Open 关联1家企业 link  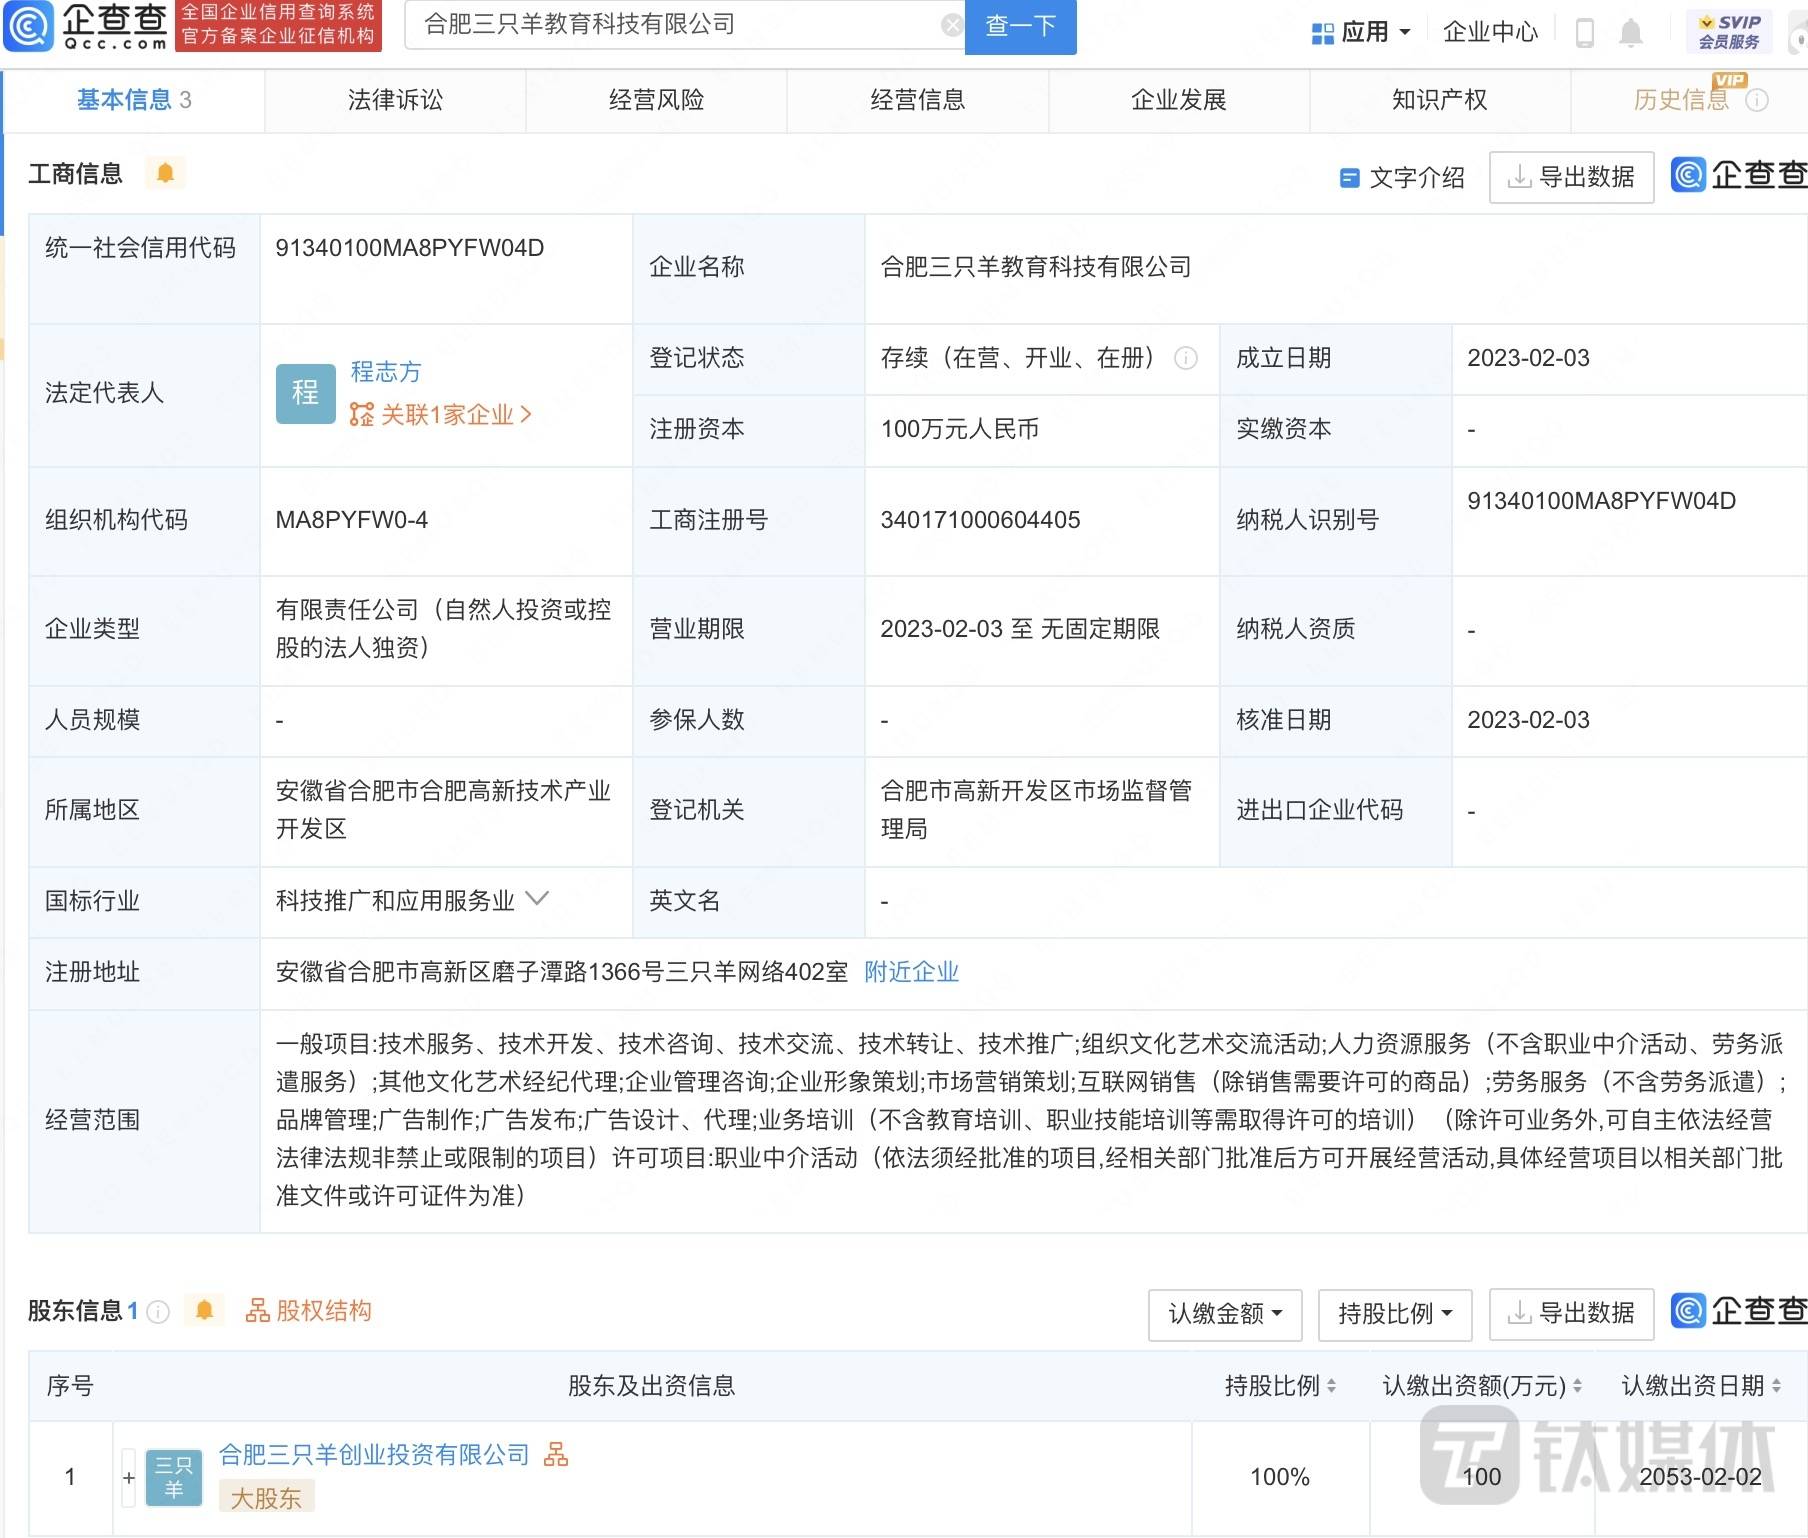click(x=441, y=414)
